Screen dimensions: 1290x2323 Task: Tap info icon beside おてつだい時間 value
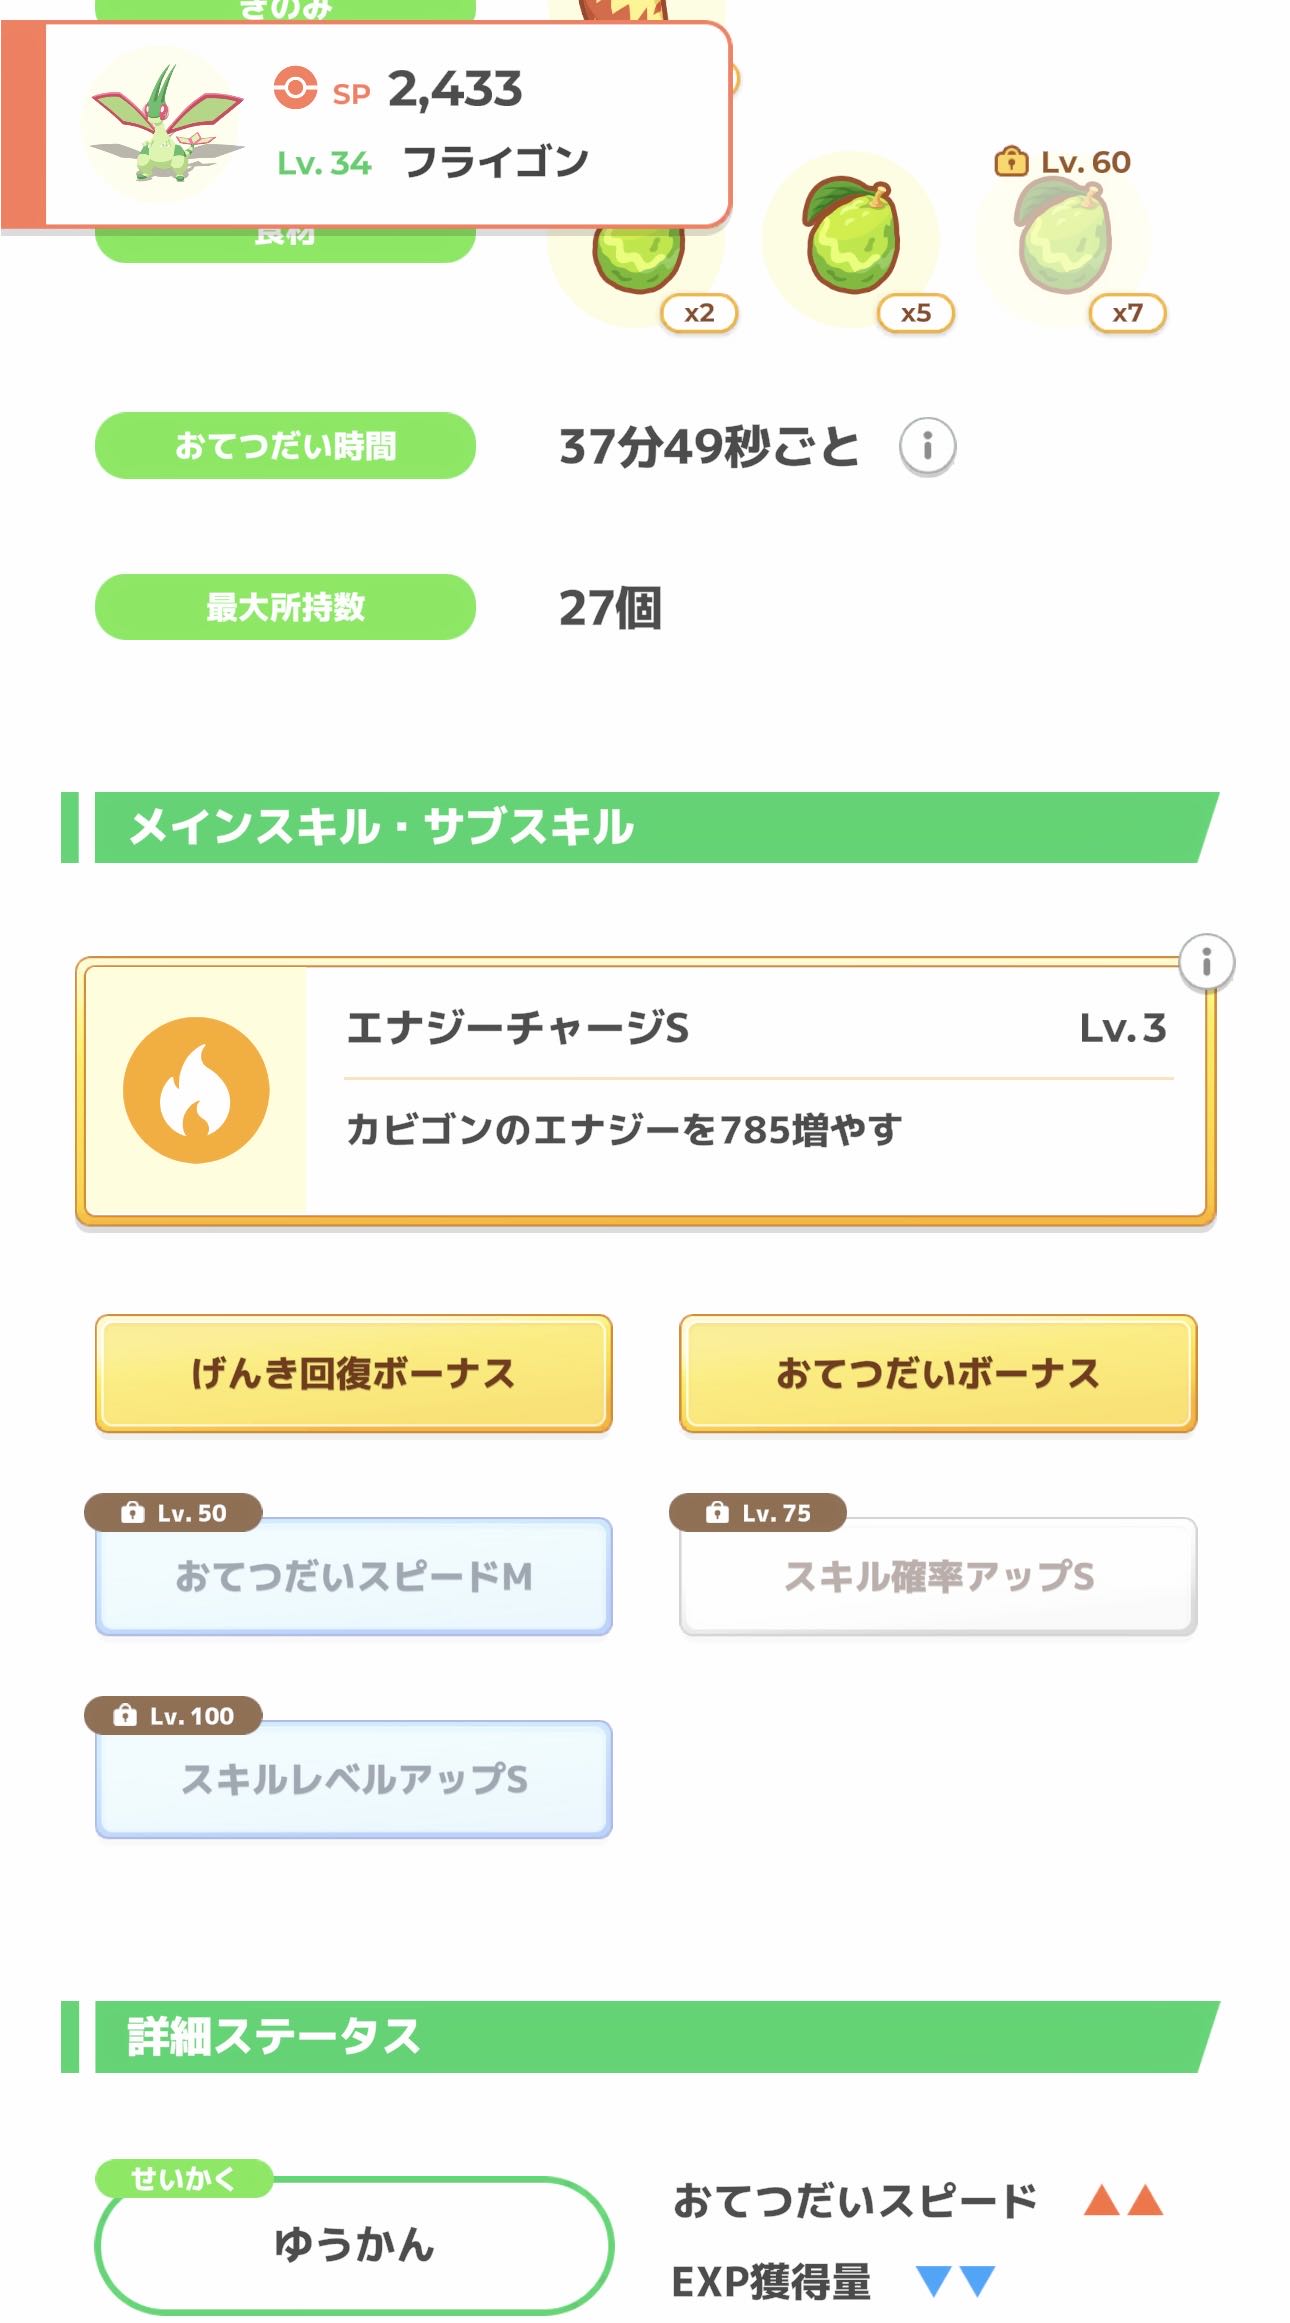tap(927, 446)
